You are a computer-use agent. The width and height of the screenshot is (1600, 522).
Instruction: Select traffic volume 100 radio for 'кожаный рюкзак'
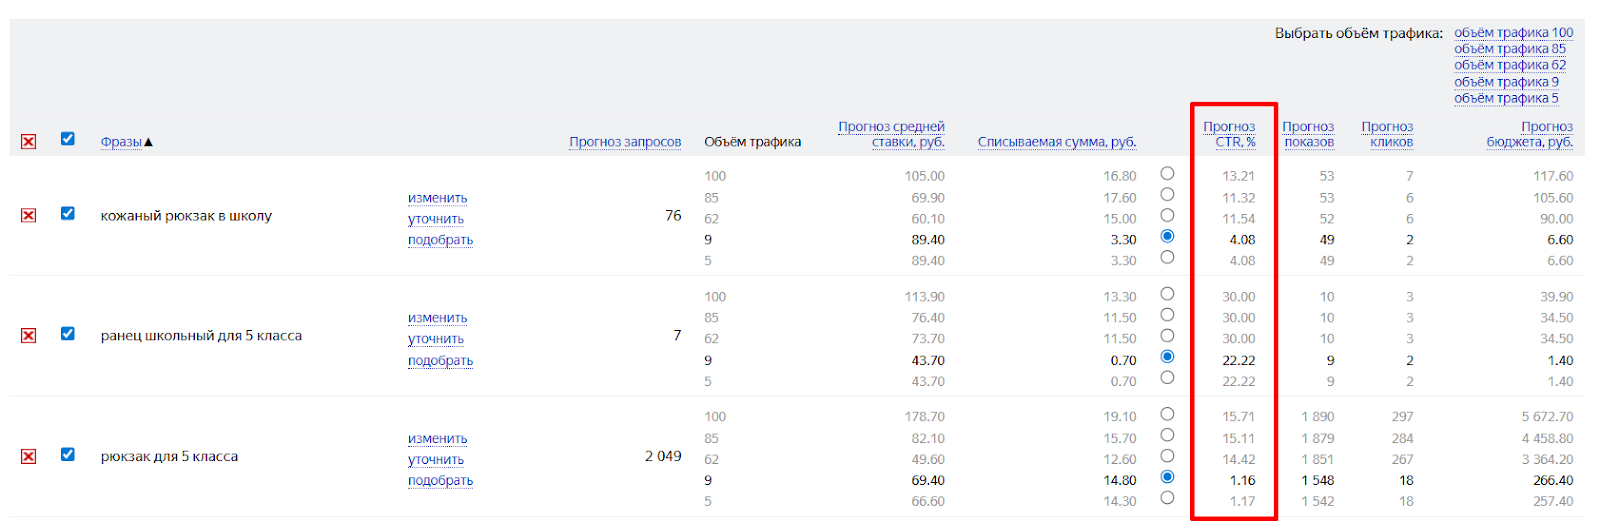1167,173
